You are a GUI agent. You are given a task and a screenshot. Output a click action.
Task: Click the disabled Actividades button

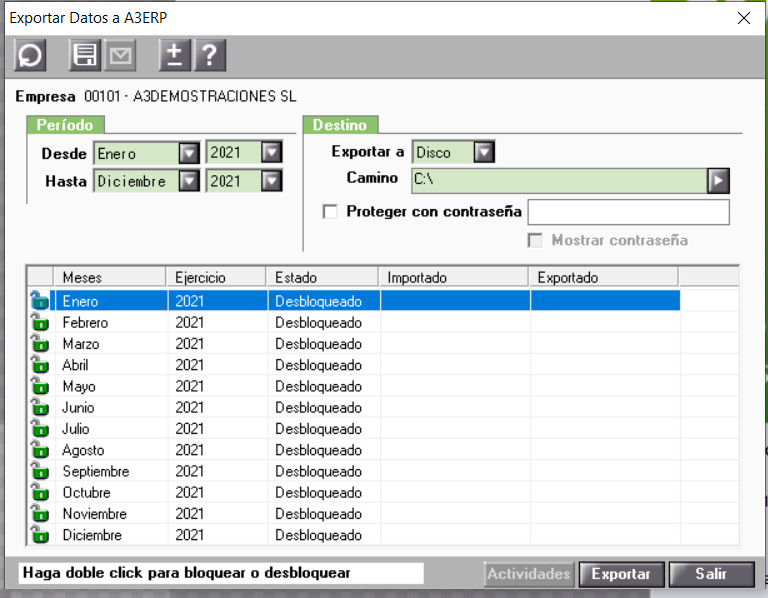529,574
